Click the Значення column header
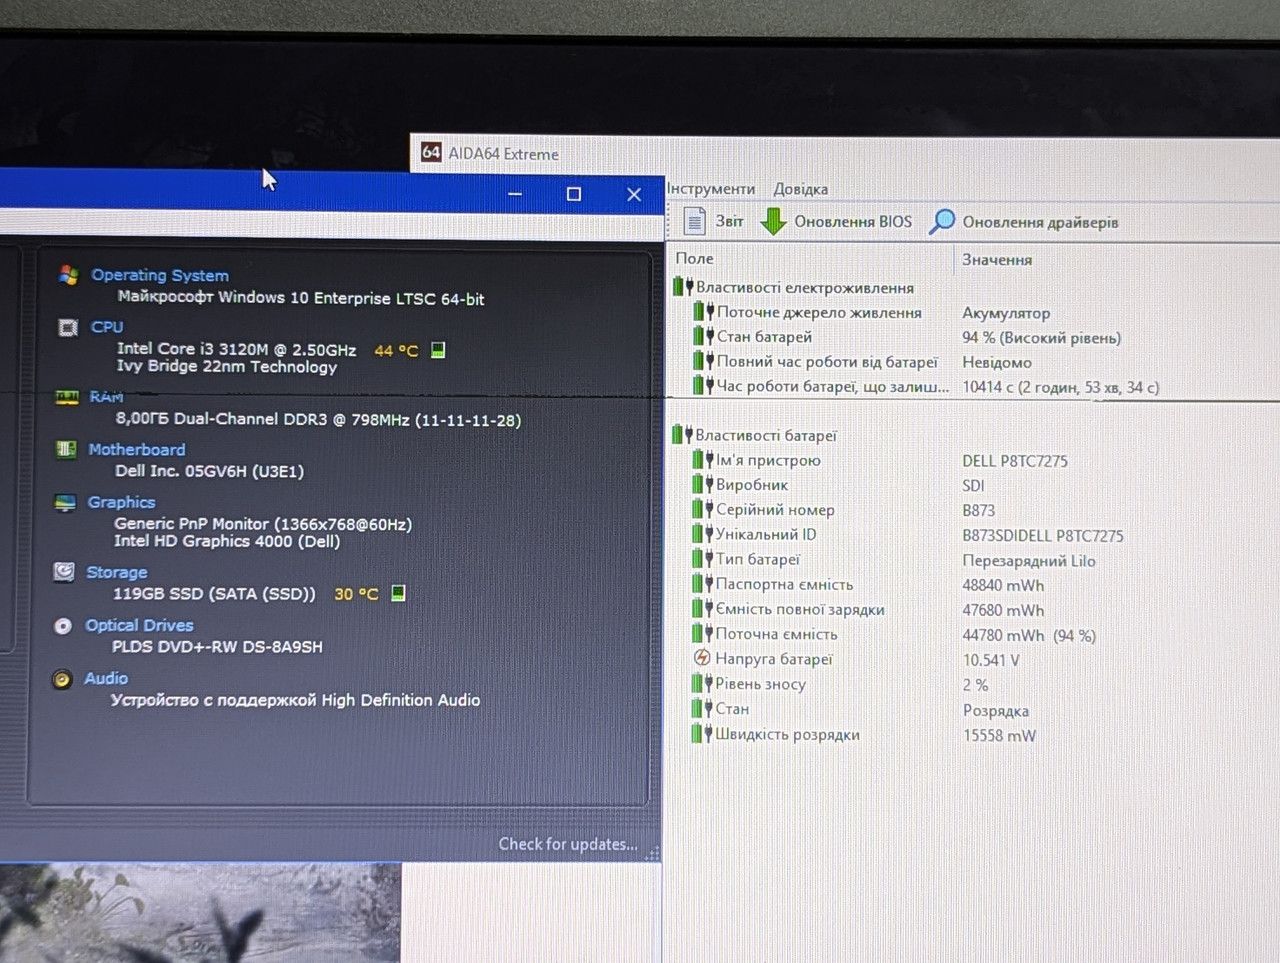This screenshot has height=963, width=1280. [x=997, y=259]
